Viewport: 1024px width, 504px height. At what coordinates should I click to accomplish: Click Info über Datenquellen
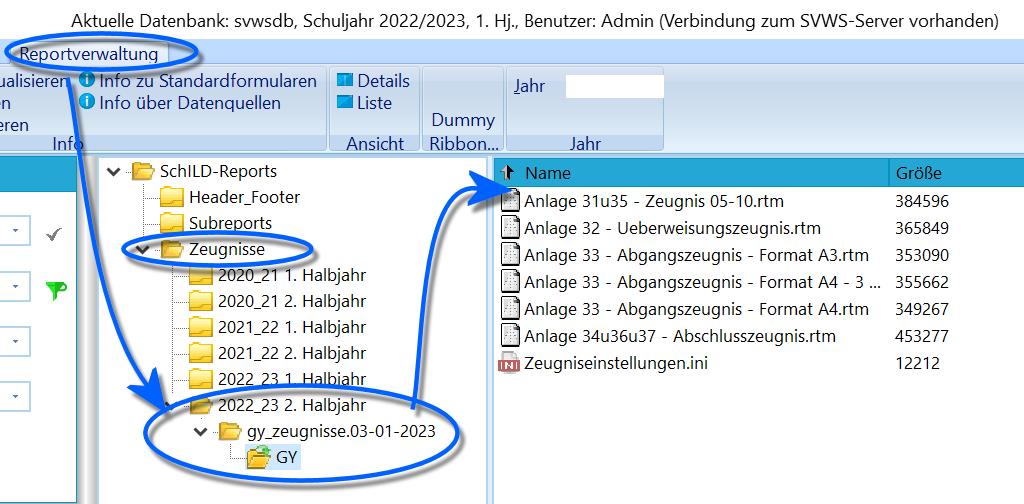[189, 102]
